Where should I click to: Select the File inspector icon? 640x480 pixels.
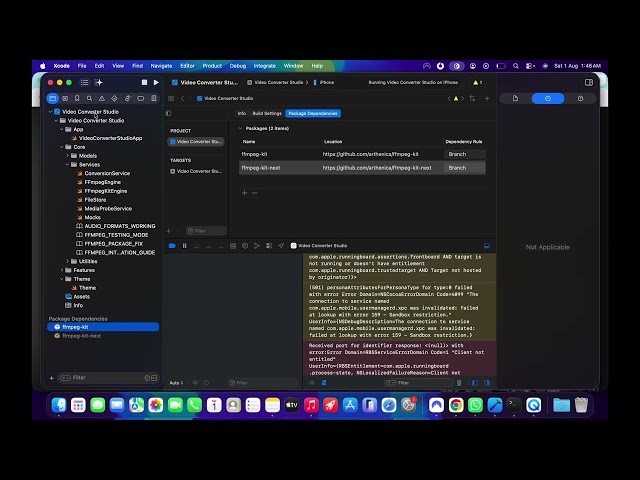pos(515,98)
